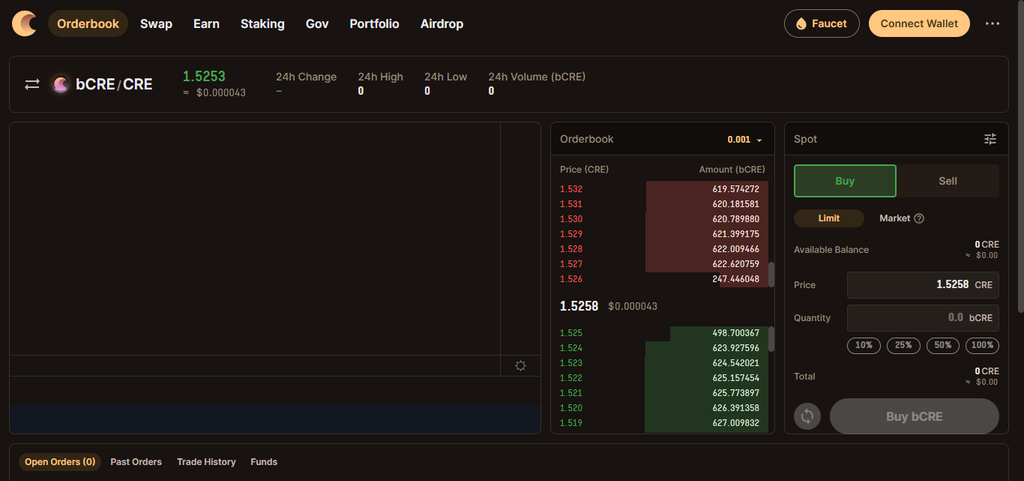Click the 24h Volume (bCRE) label
Screen dimensions: 1024x481
[537, 77]
